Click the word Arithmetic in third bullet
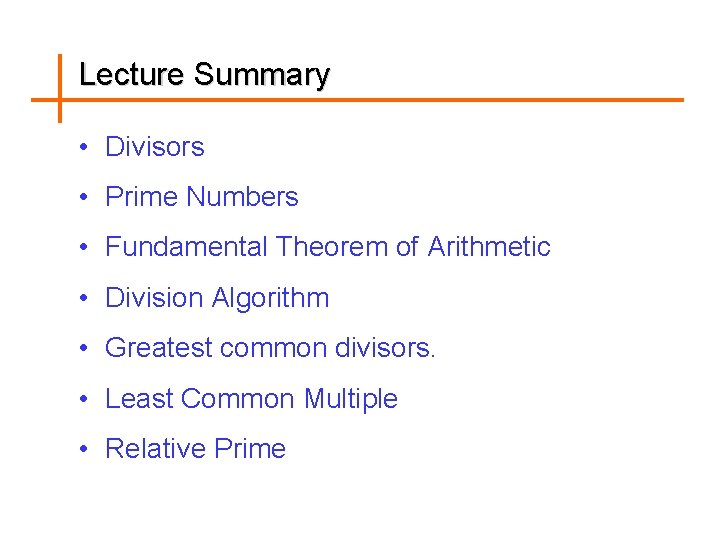The height and width of the screenshot is (540, 720). pos(489,247)
